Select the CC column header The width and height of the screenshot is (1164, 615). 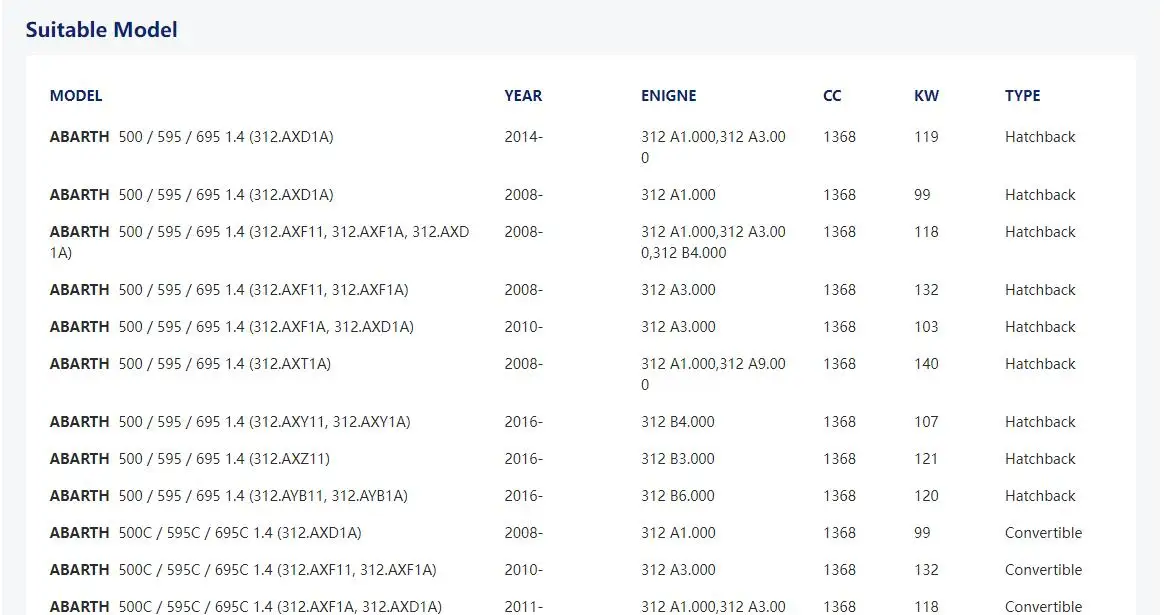point(832,96)
